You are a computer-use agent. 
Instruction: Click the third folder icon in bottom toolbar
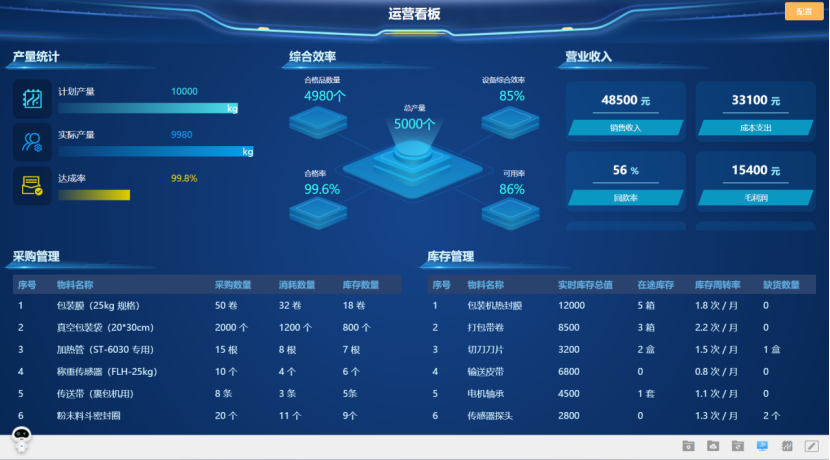pyautogui.click(x=737, y=445)
